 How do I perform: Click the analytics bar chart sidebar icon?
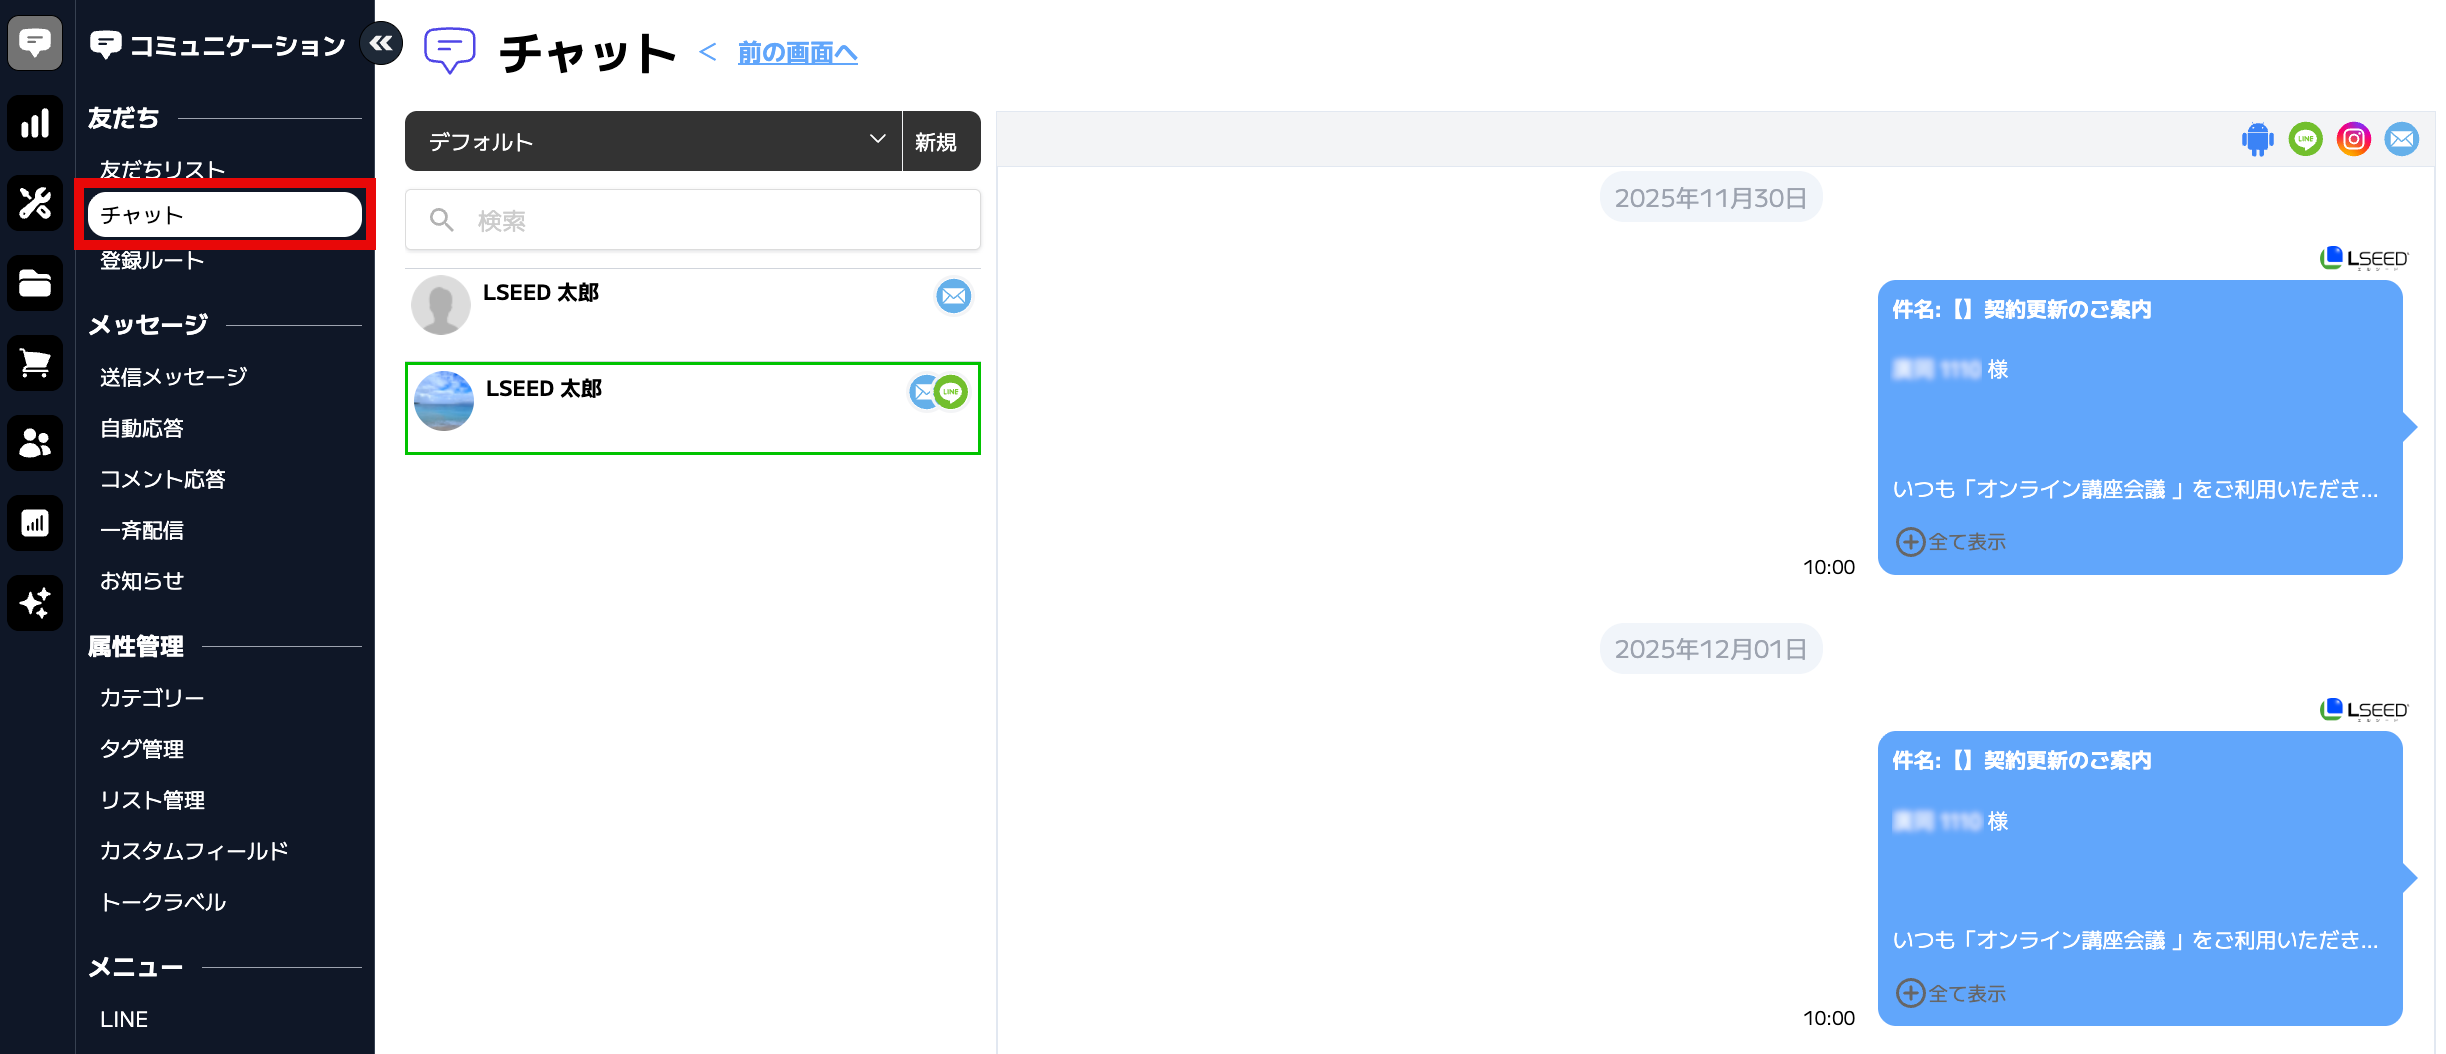click(x=35, y=123)
